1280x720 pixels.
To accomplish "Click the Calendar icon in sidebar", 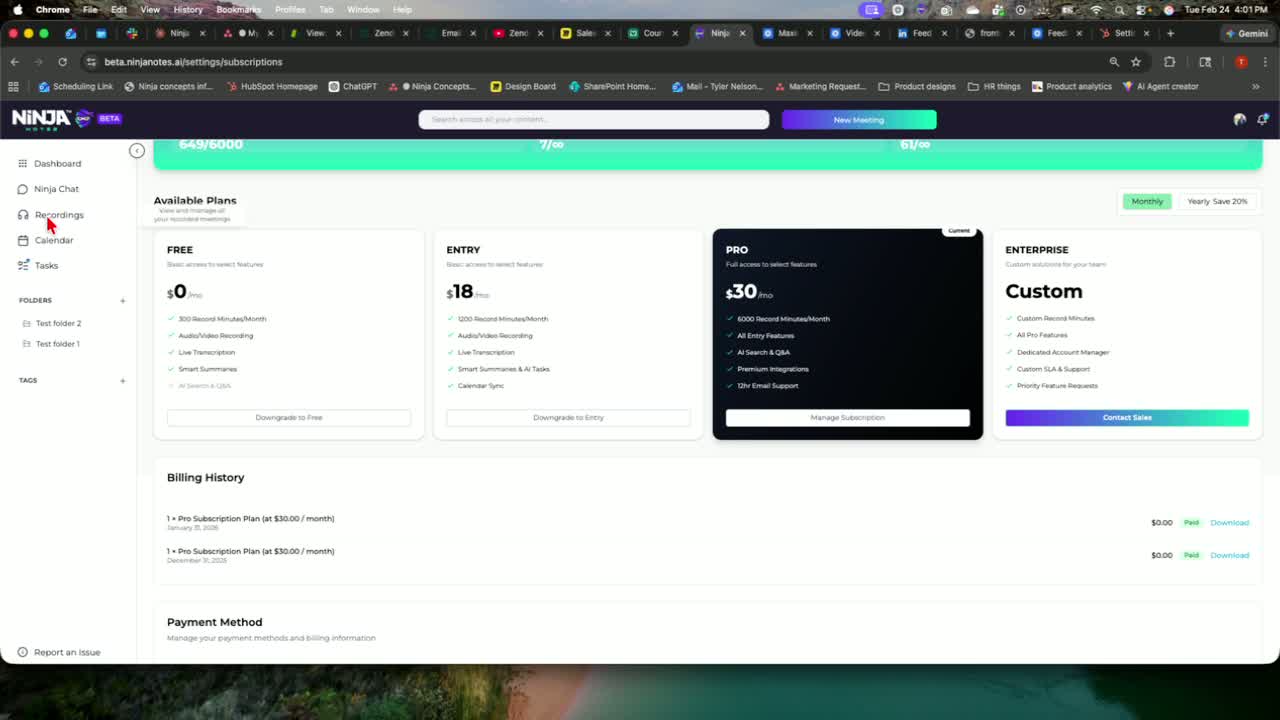I will pyautogui.click(x=23, y=240).
